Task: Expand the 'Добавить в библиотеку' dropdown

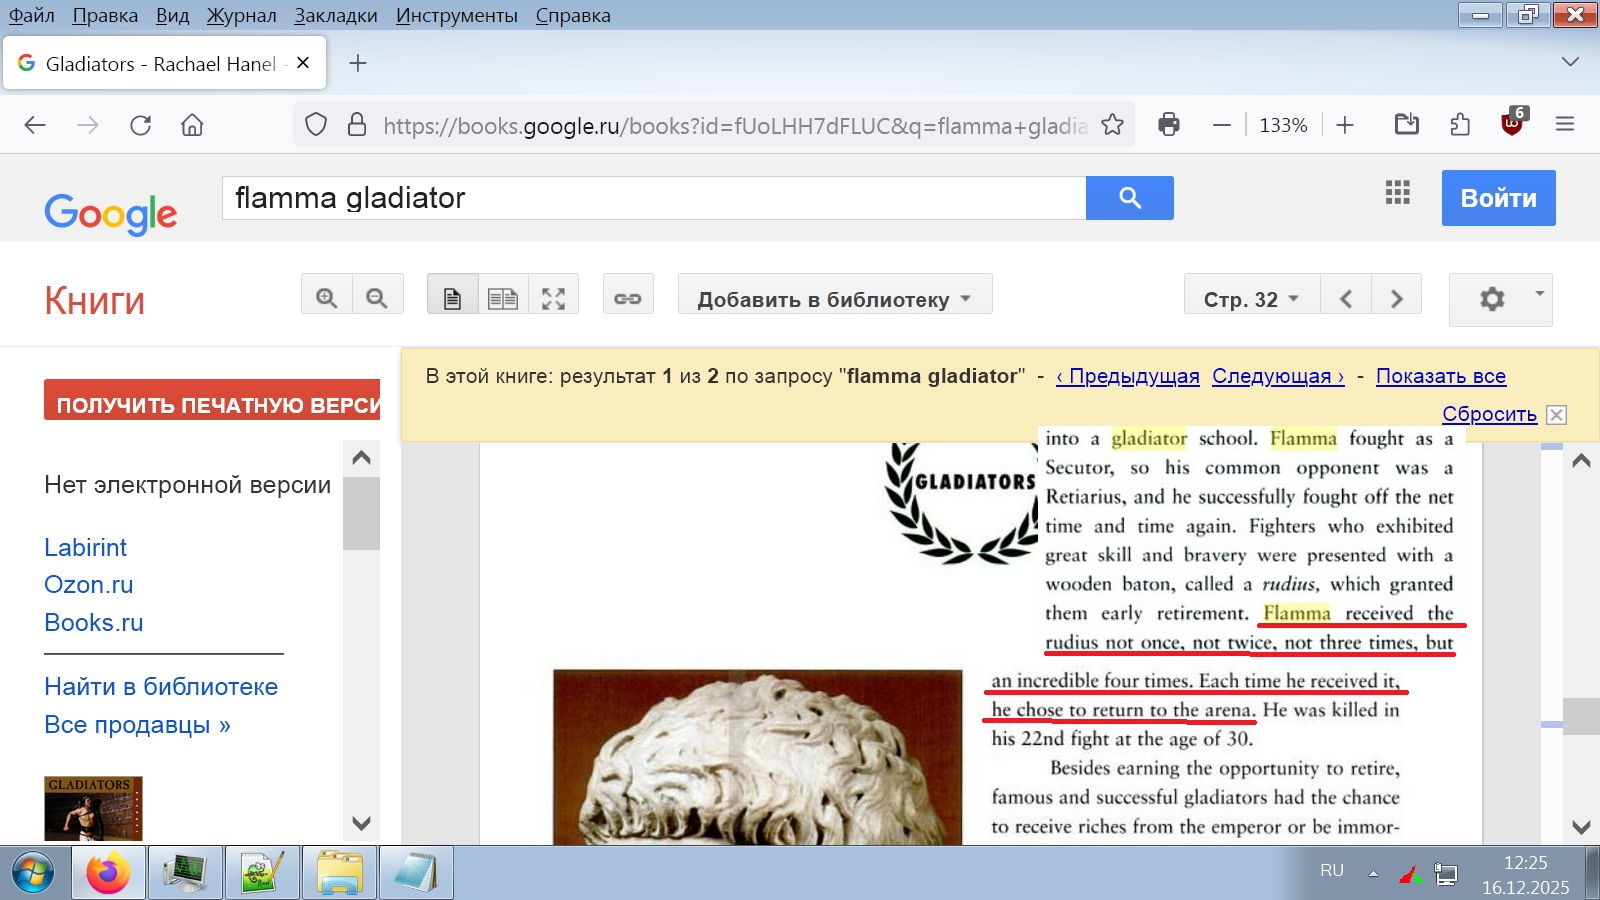Action: [x=834, y=299]
